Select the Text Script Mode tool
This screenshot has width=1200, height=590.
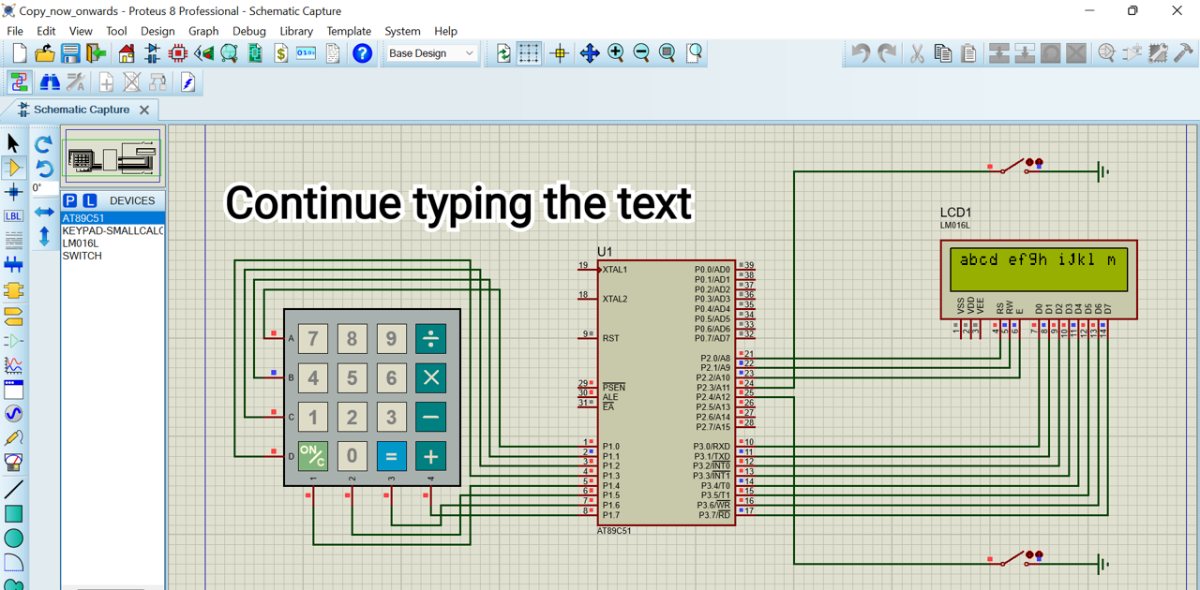pos(13,241)
